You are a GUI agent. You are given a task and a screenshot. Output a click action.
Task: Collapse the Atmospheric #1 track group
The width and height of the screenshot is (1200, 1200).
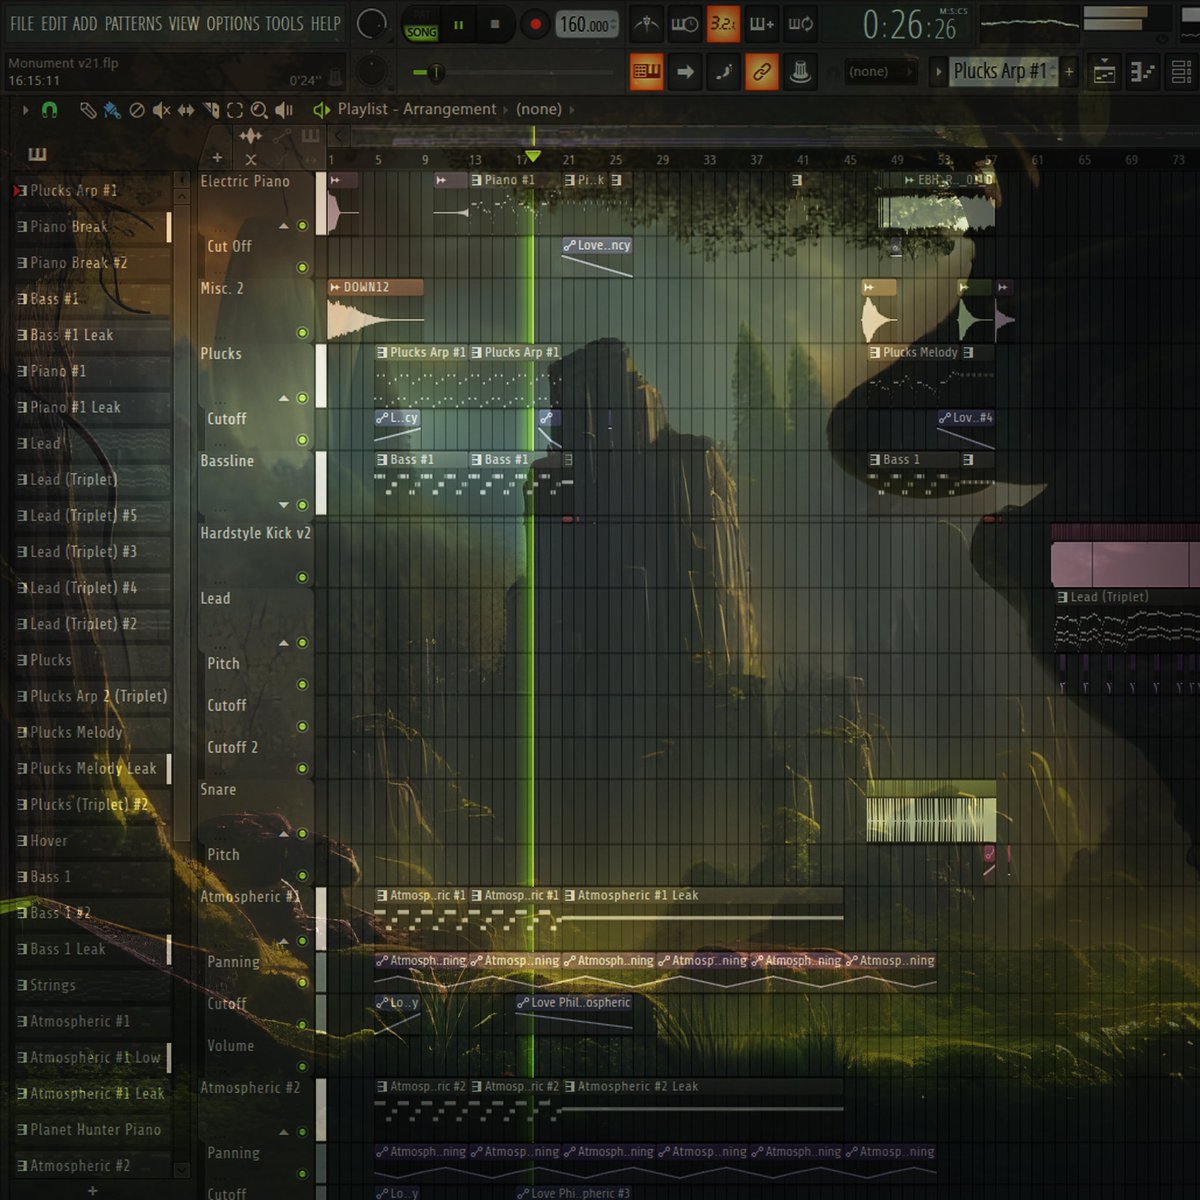click(284, 941)
